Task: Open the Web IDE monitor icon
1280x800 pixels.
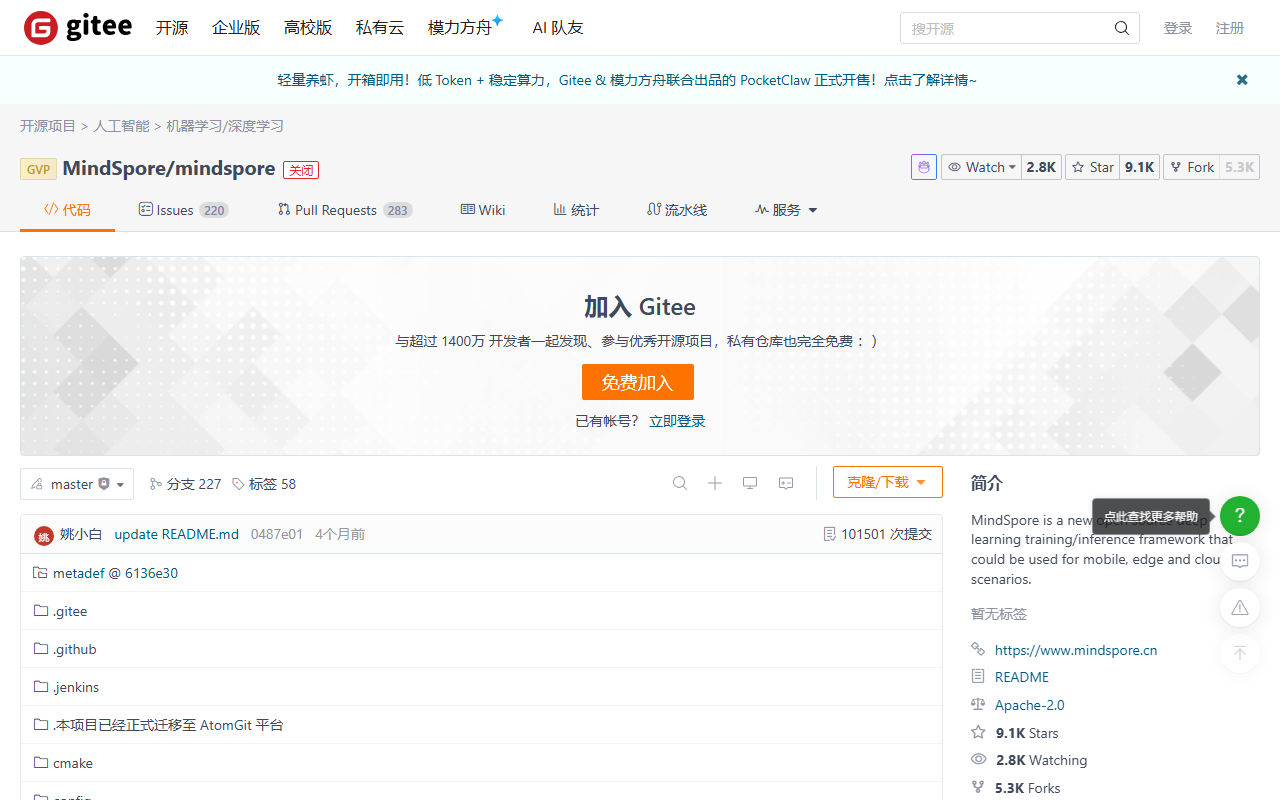Action: (x=750, y=483)
